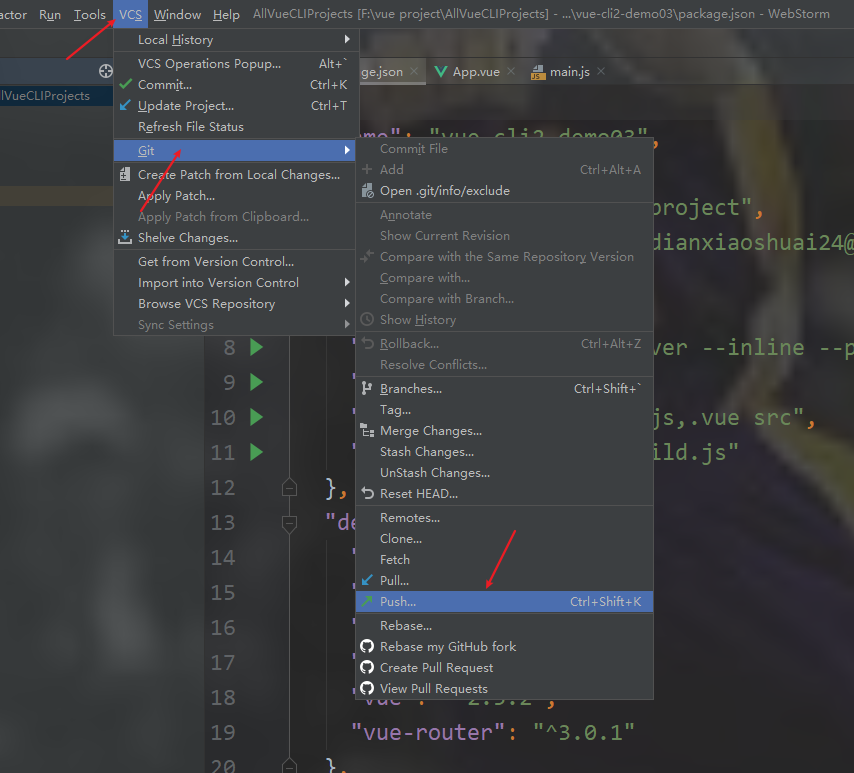This screenshot has height=773, width=854.
Task: Open the Help menu
Action: point(226,14)
